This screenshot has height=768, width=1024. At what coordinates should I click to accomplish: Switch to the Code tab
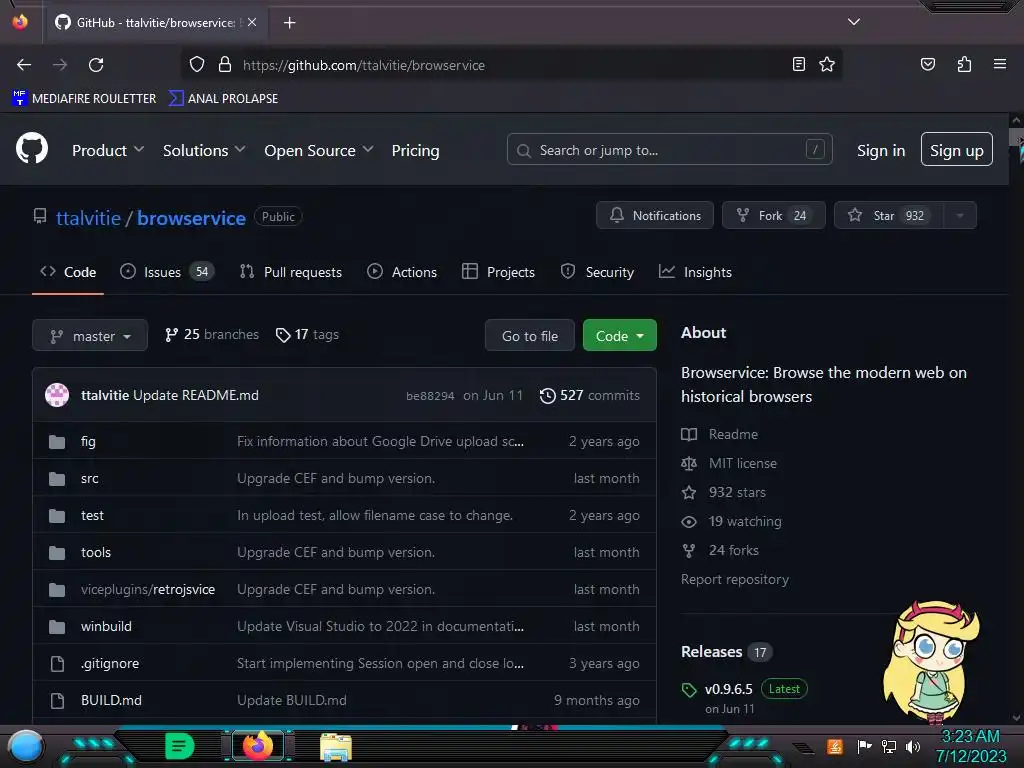click(x=68, y=272)
